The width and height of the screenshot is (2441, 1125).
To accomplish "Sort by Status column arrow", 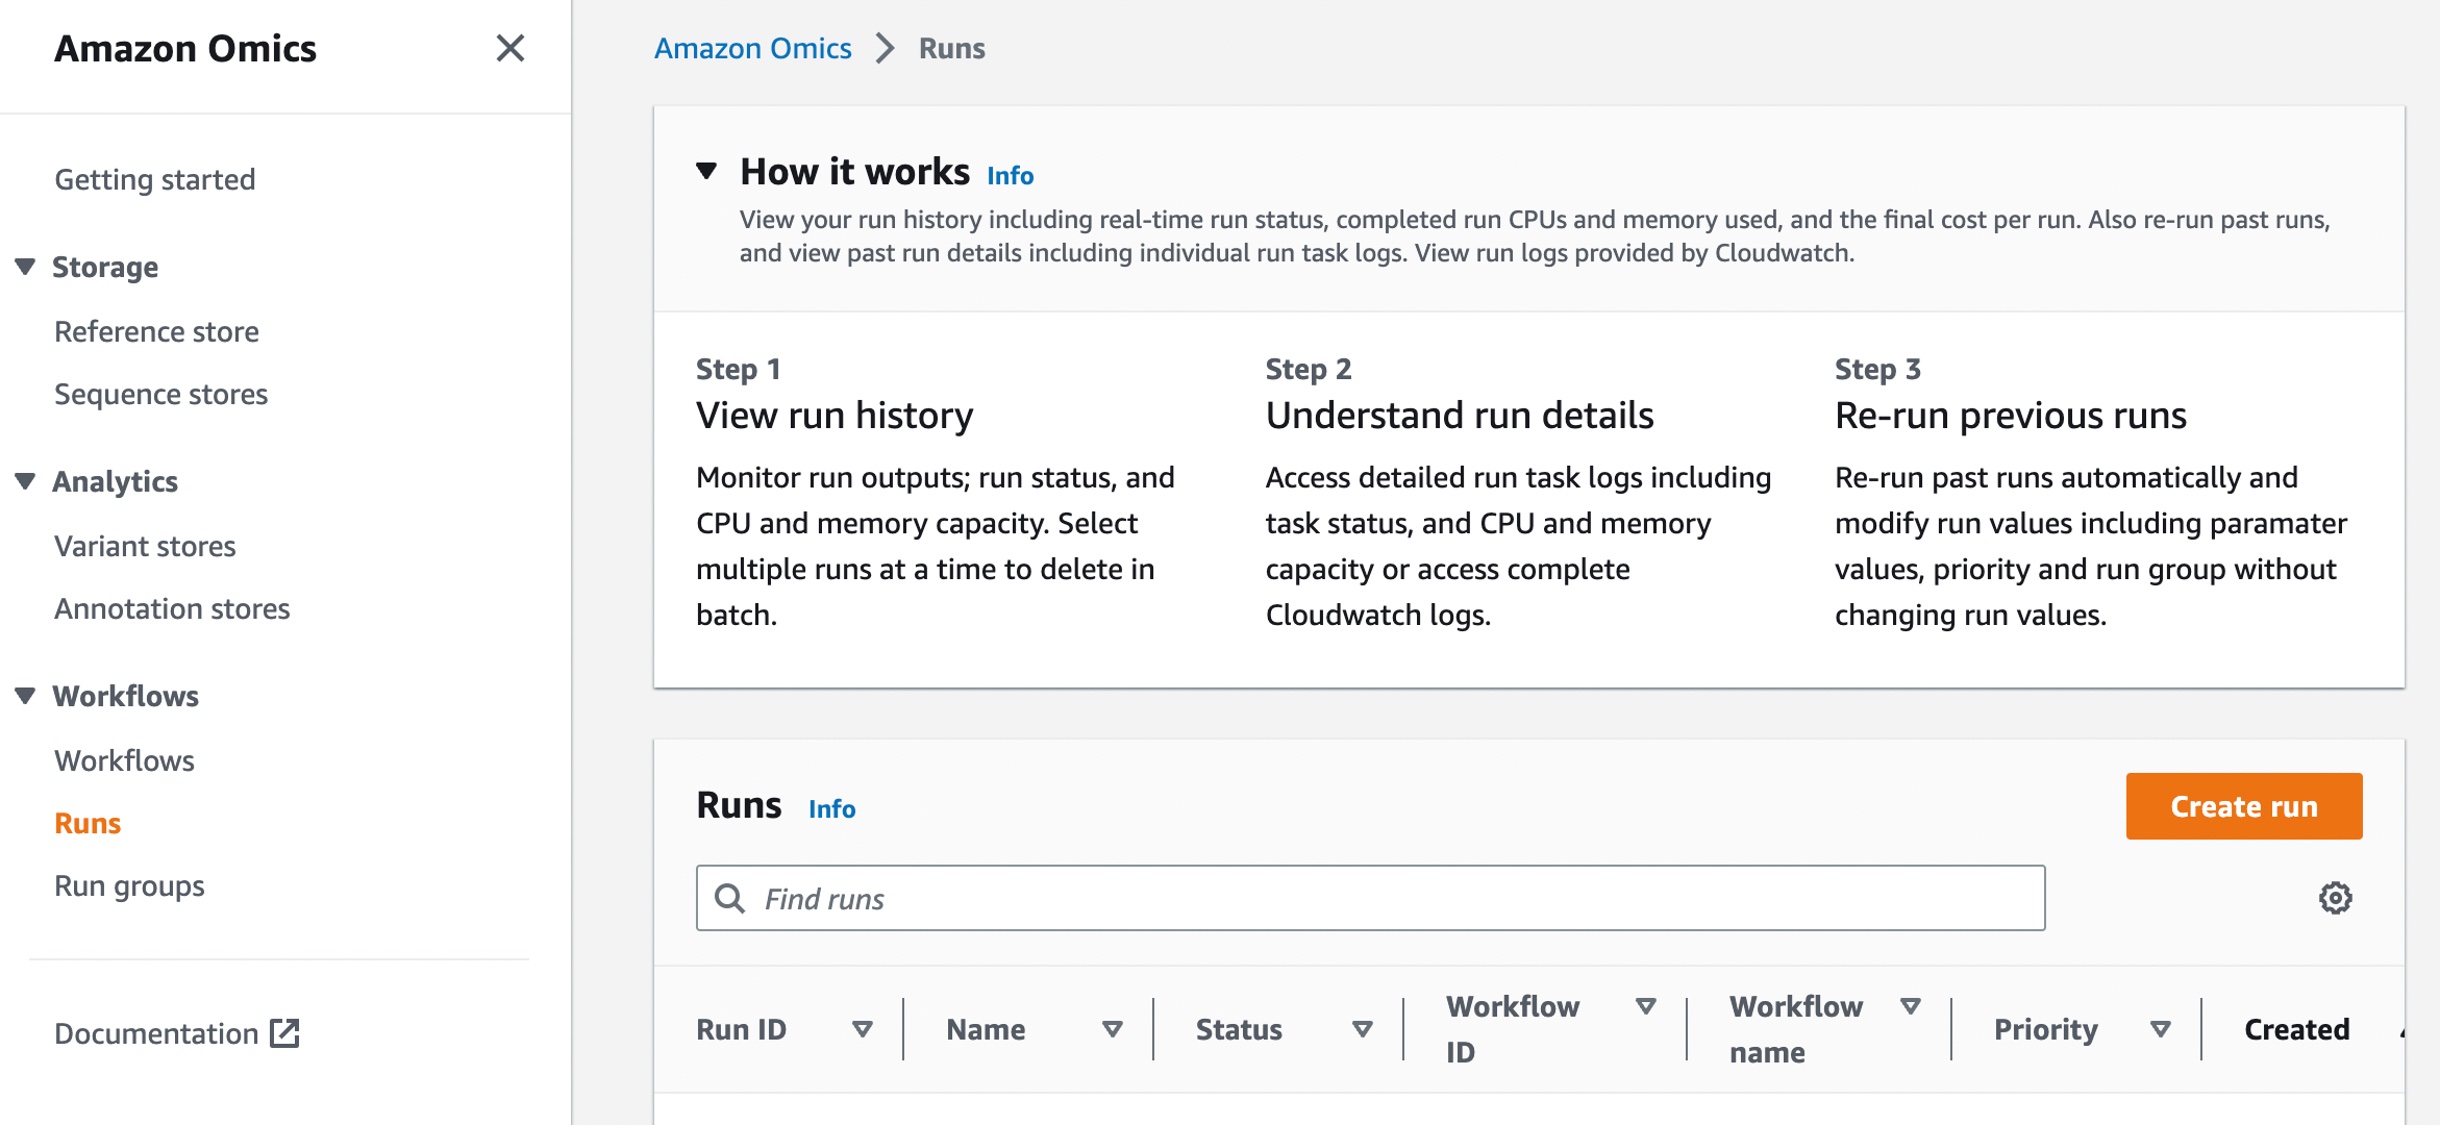I will [x=1362, y=1029].
